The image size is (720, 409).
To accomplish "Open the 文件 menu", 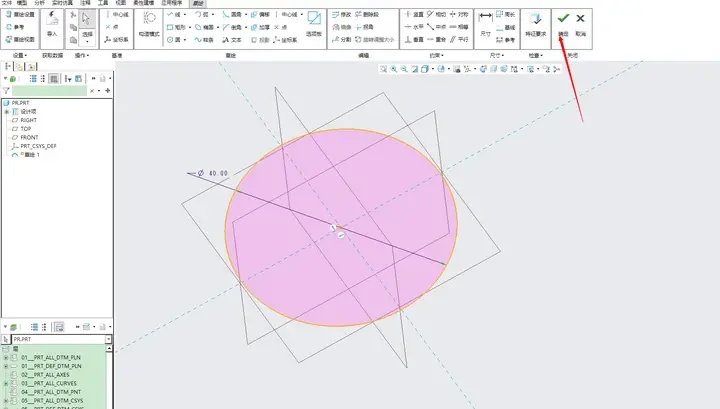I will 7,3.
